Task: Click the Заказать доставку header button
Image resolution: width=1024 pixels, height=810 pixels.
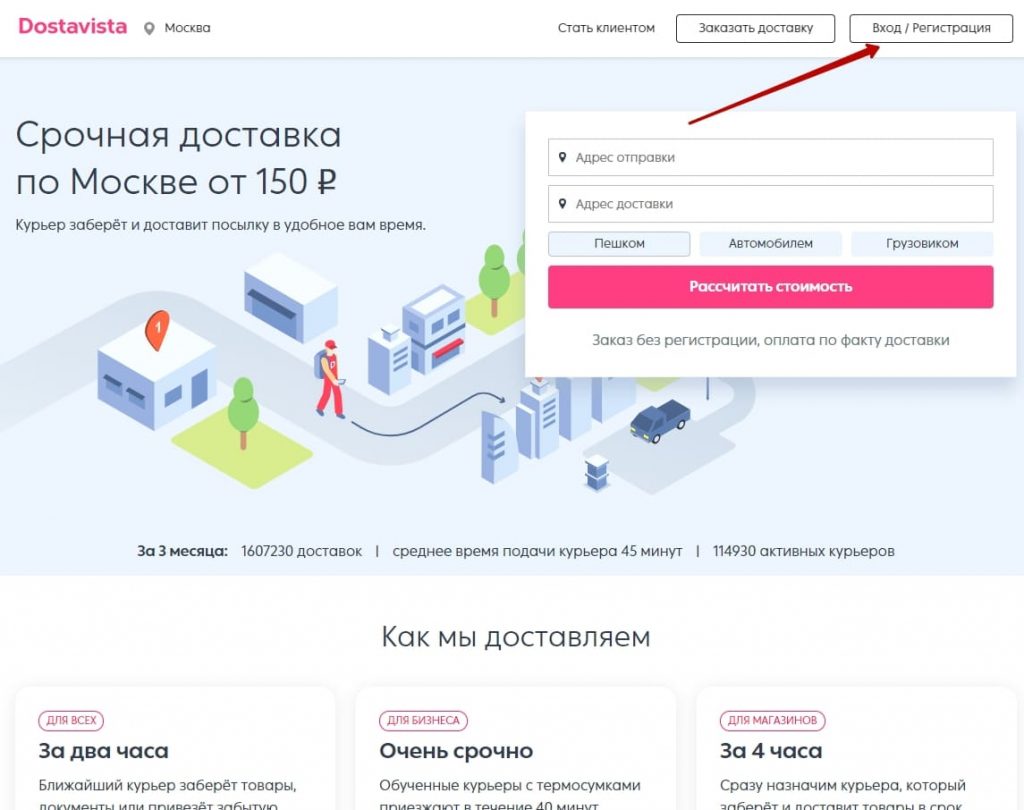Action: [756, 28]
